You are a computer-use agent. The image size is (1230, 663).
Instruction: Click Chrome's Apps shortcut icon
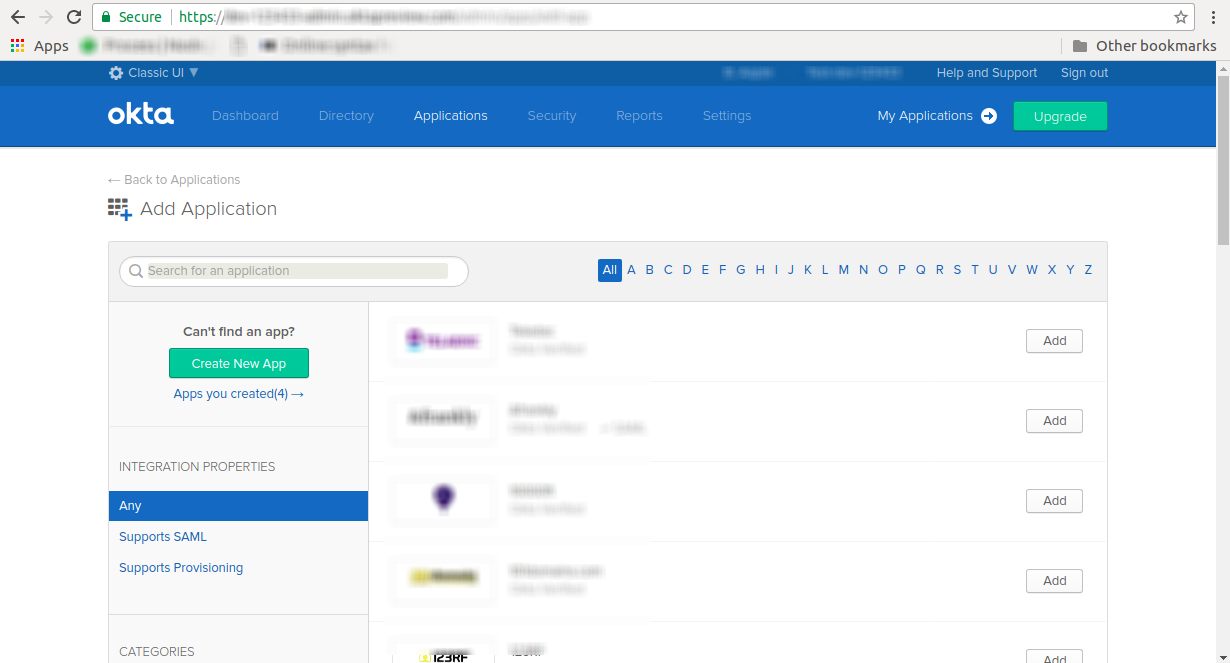click(17, 45)
